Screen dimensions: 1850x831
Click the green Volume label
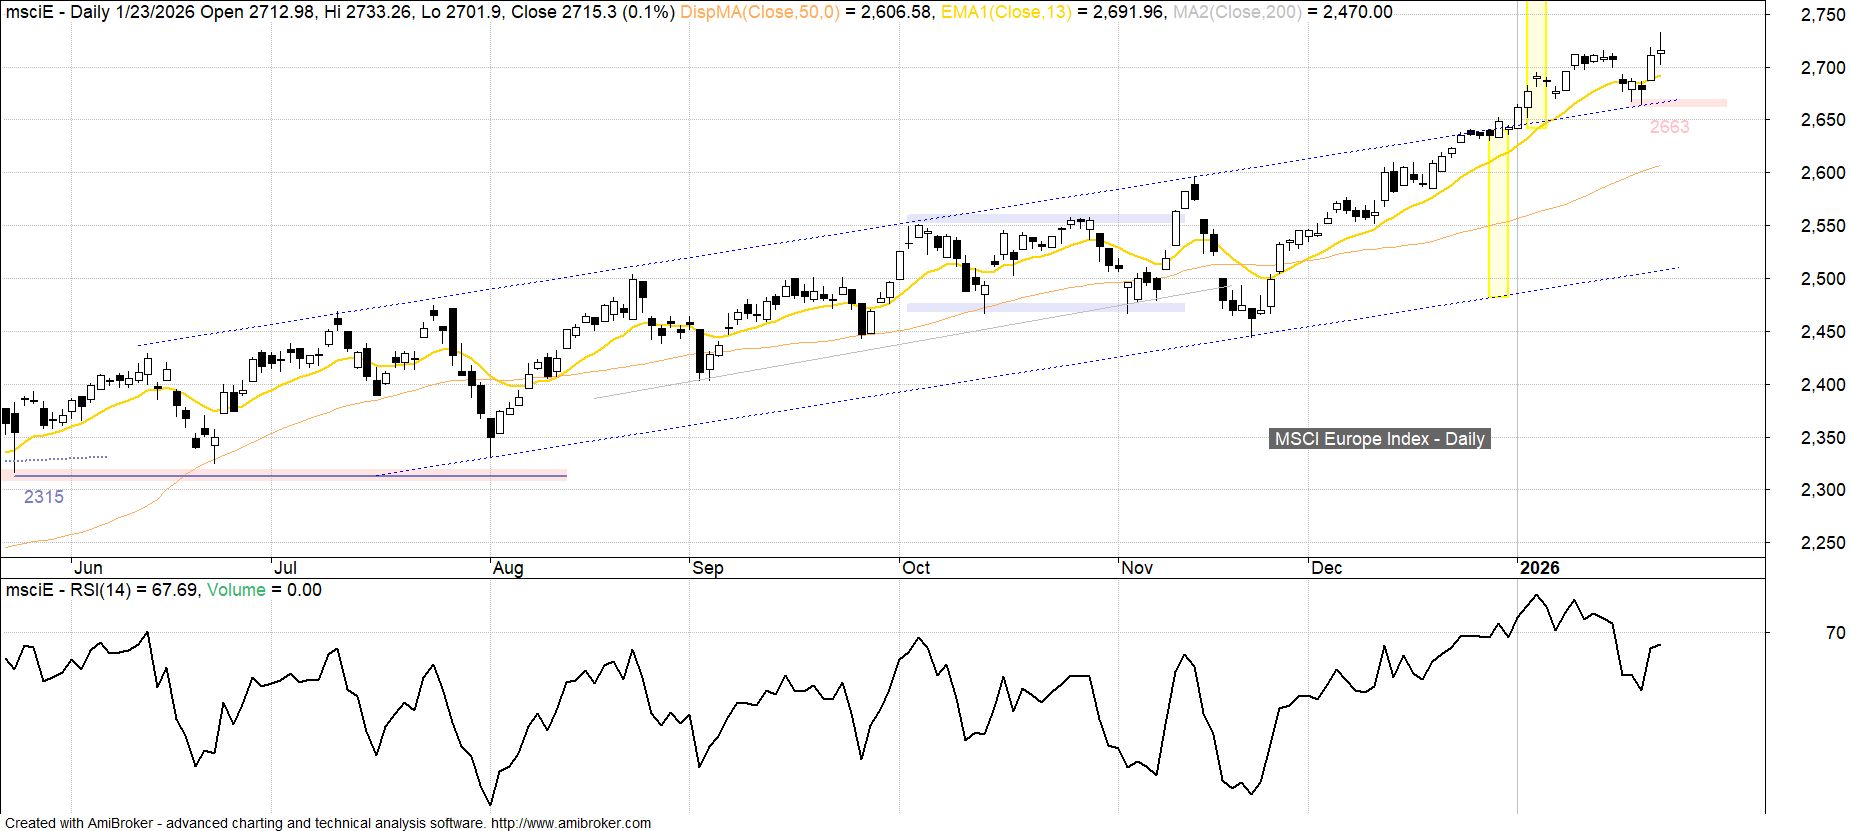point(236,590)
